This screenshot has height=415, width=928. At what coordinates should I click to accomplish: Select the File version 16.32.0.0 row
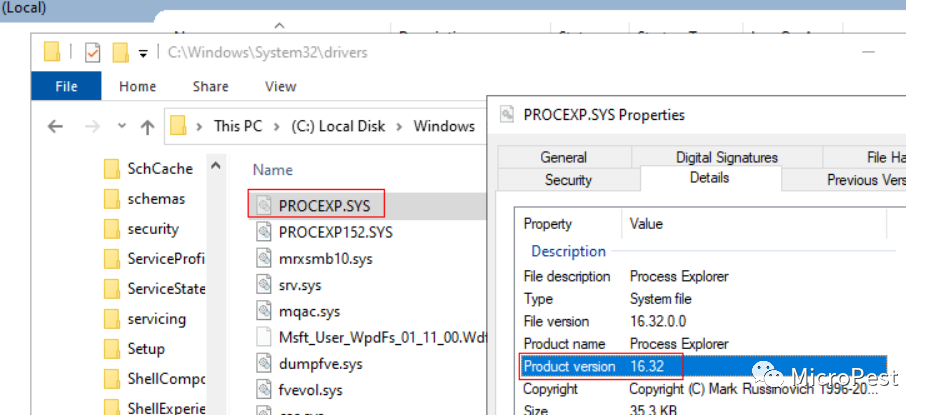[704, 321]
